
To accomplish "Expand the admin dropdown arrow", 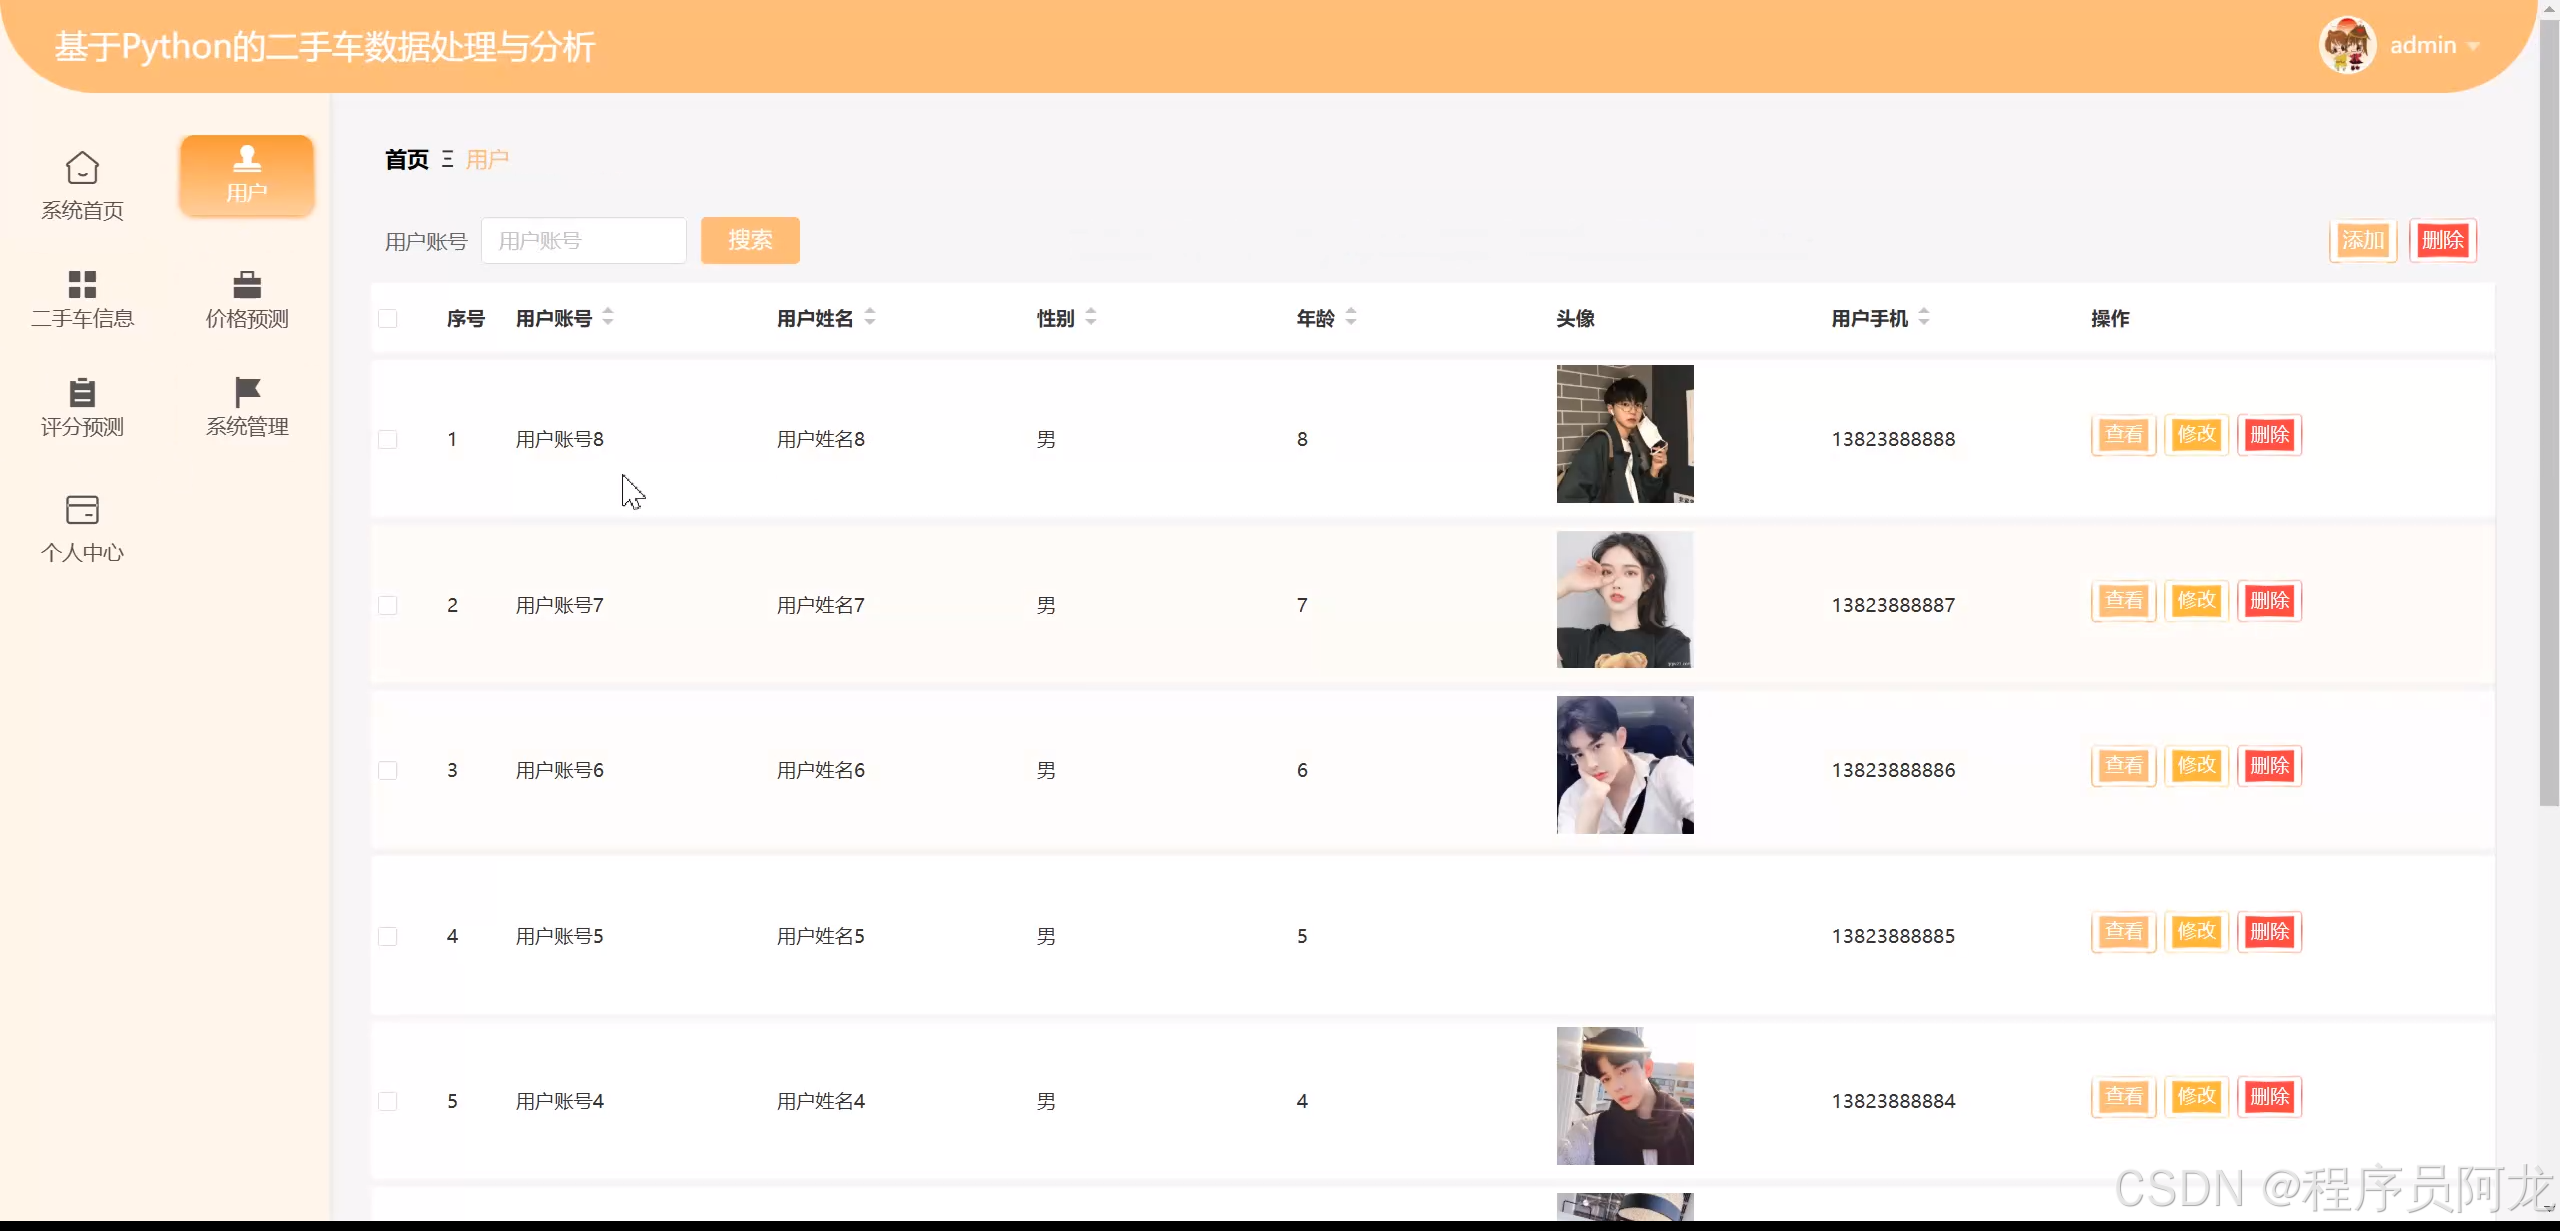I will click(2474, 46).
